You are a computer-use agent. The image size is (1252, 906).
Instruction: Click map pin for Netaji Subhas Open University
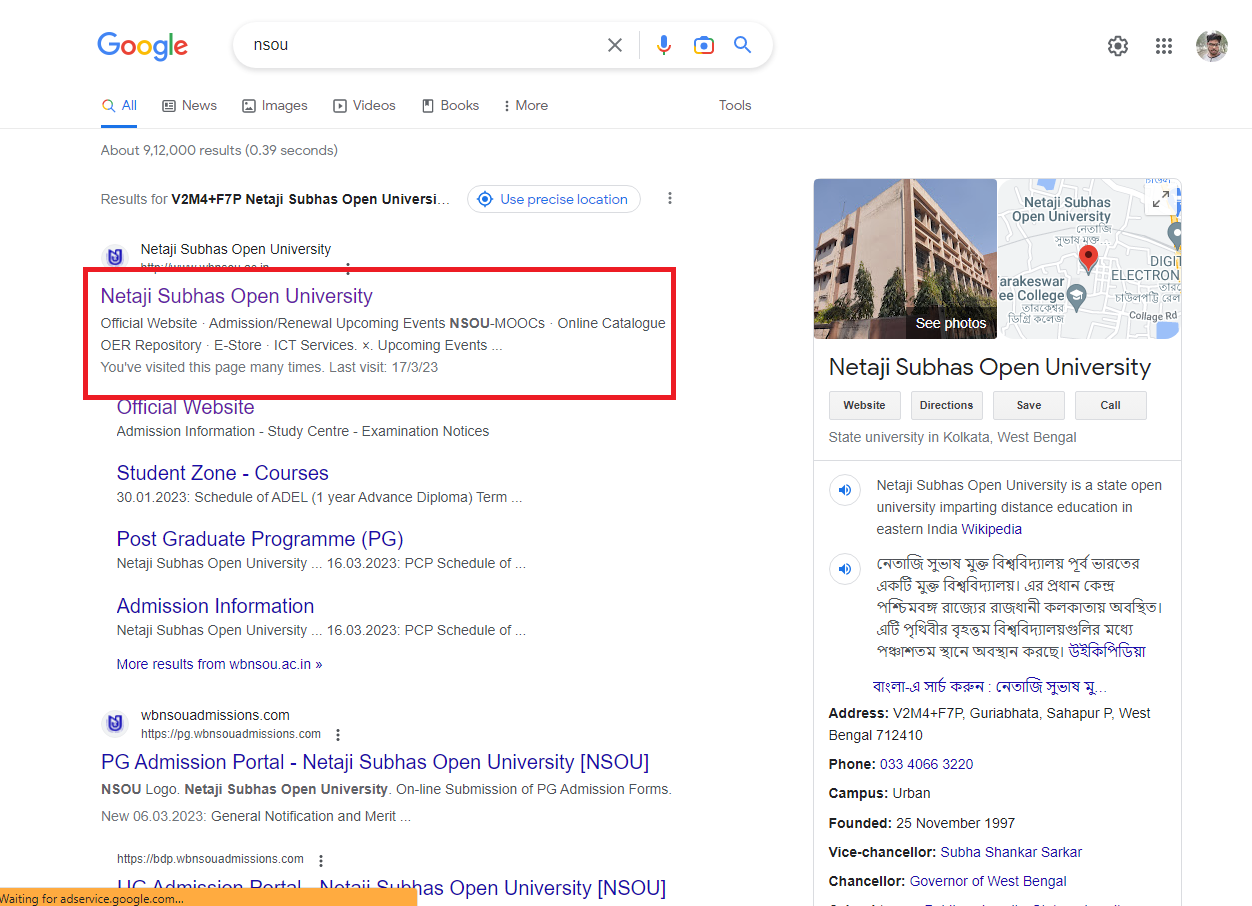(x=1088, y=260)
